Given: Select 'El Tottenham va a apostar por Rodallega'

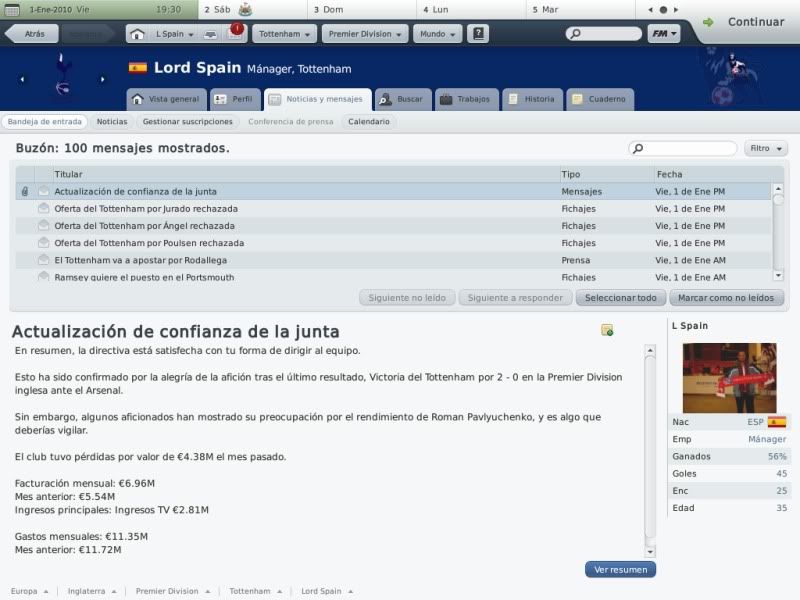Looking at the screenshot, I should point(393,260).
